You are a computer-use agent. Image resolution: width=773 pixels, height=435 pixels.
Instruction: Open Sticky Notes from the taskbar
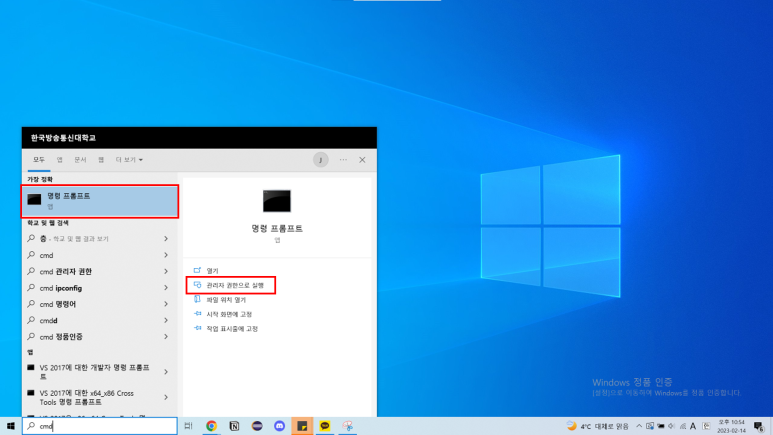click(x=302, y=426)
